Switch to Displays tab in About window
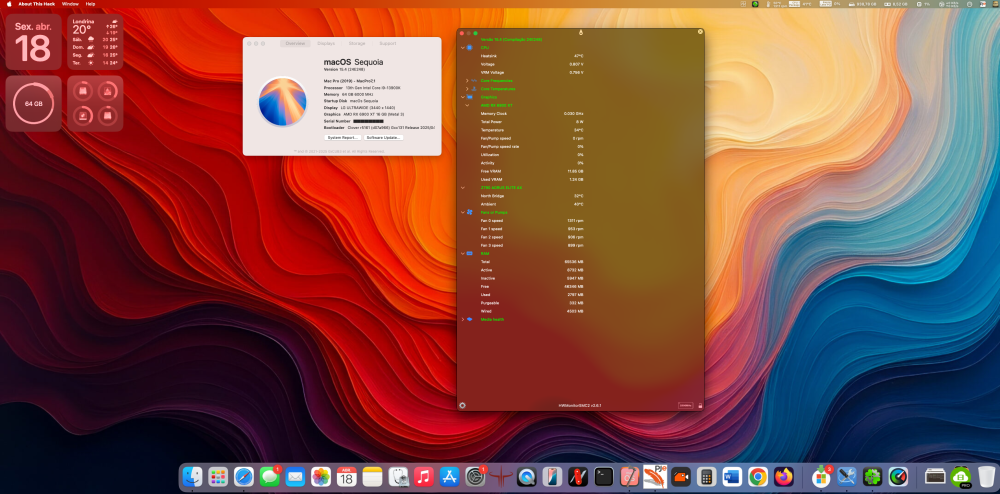This screenshot has width=1000, height=494. [326, 43]
